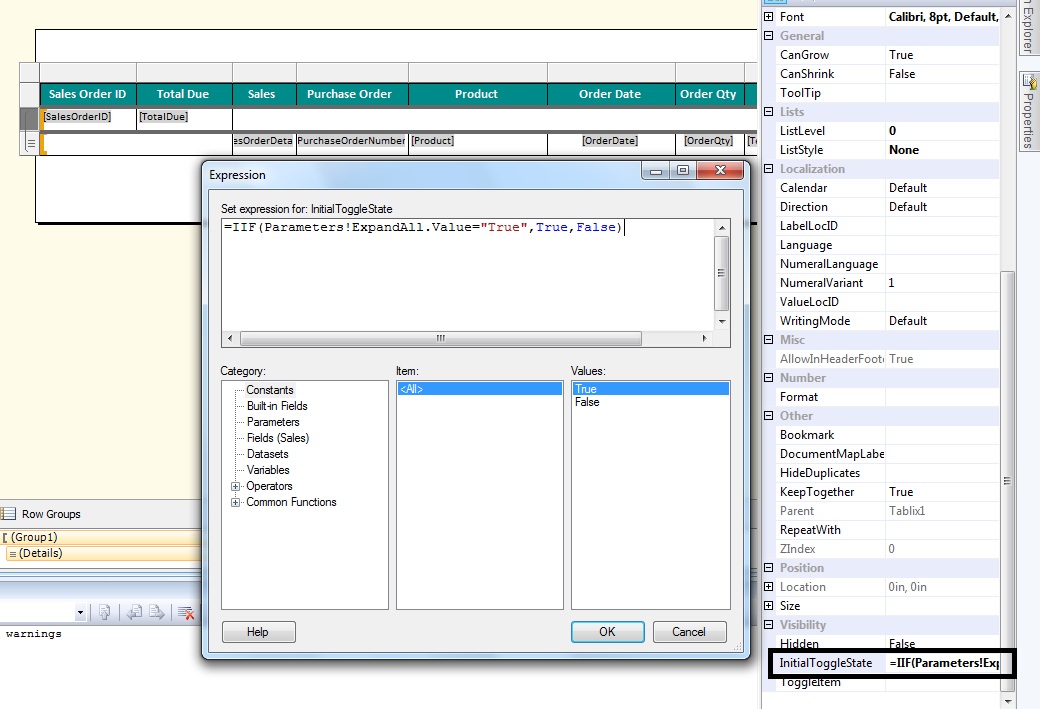Click the publish icon in the bottom toolbar
Screen dimensions: 1041x709
click(105, 612)
